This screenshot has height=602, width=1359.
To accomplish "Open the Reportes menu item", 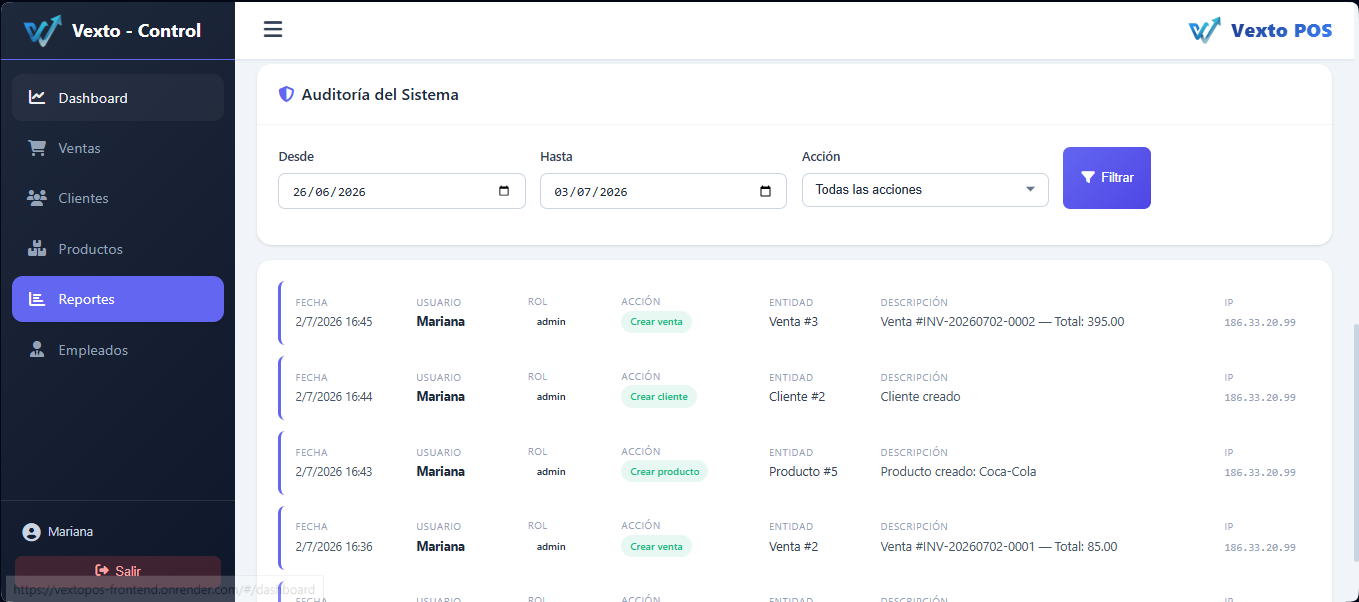I will tap(118, 299).
